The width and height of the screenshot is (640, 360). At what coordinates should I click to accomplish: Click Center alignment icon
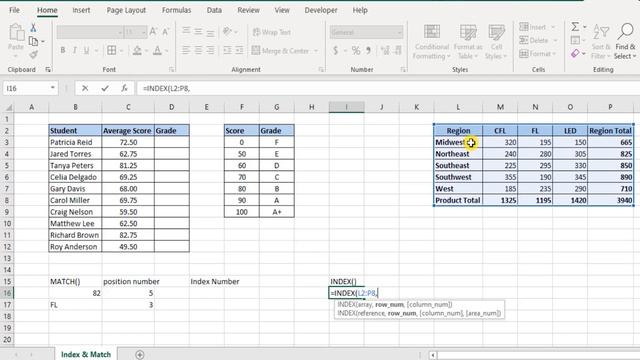pyautogui.click(x=198, y=50)
